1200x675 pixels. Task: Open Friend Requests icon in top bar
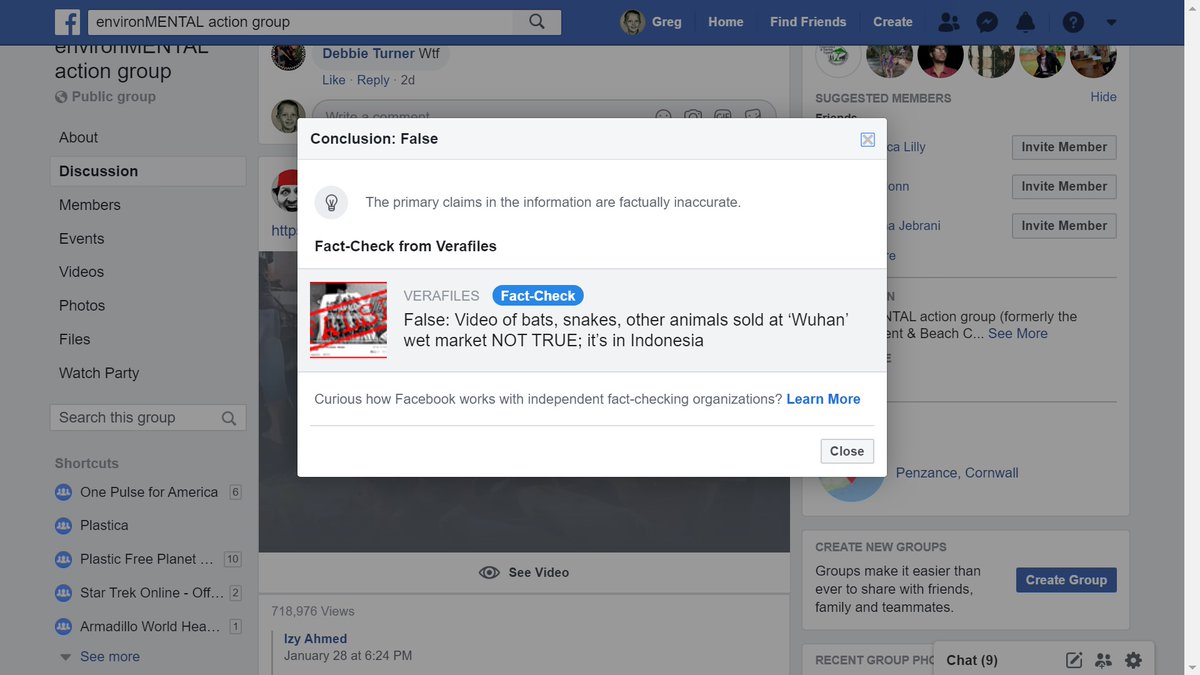click(950, 22)
